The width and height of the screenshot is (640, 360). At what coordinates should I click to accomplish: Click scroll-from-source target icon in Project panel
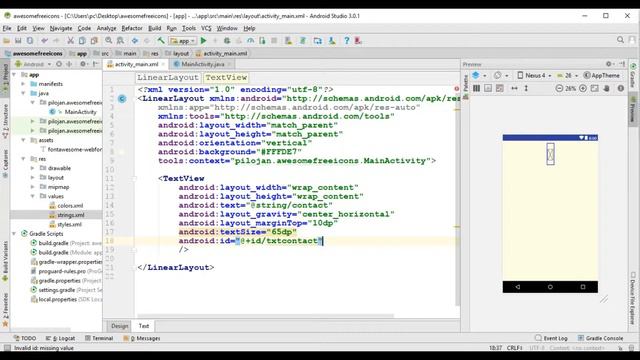pos(59,64)
